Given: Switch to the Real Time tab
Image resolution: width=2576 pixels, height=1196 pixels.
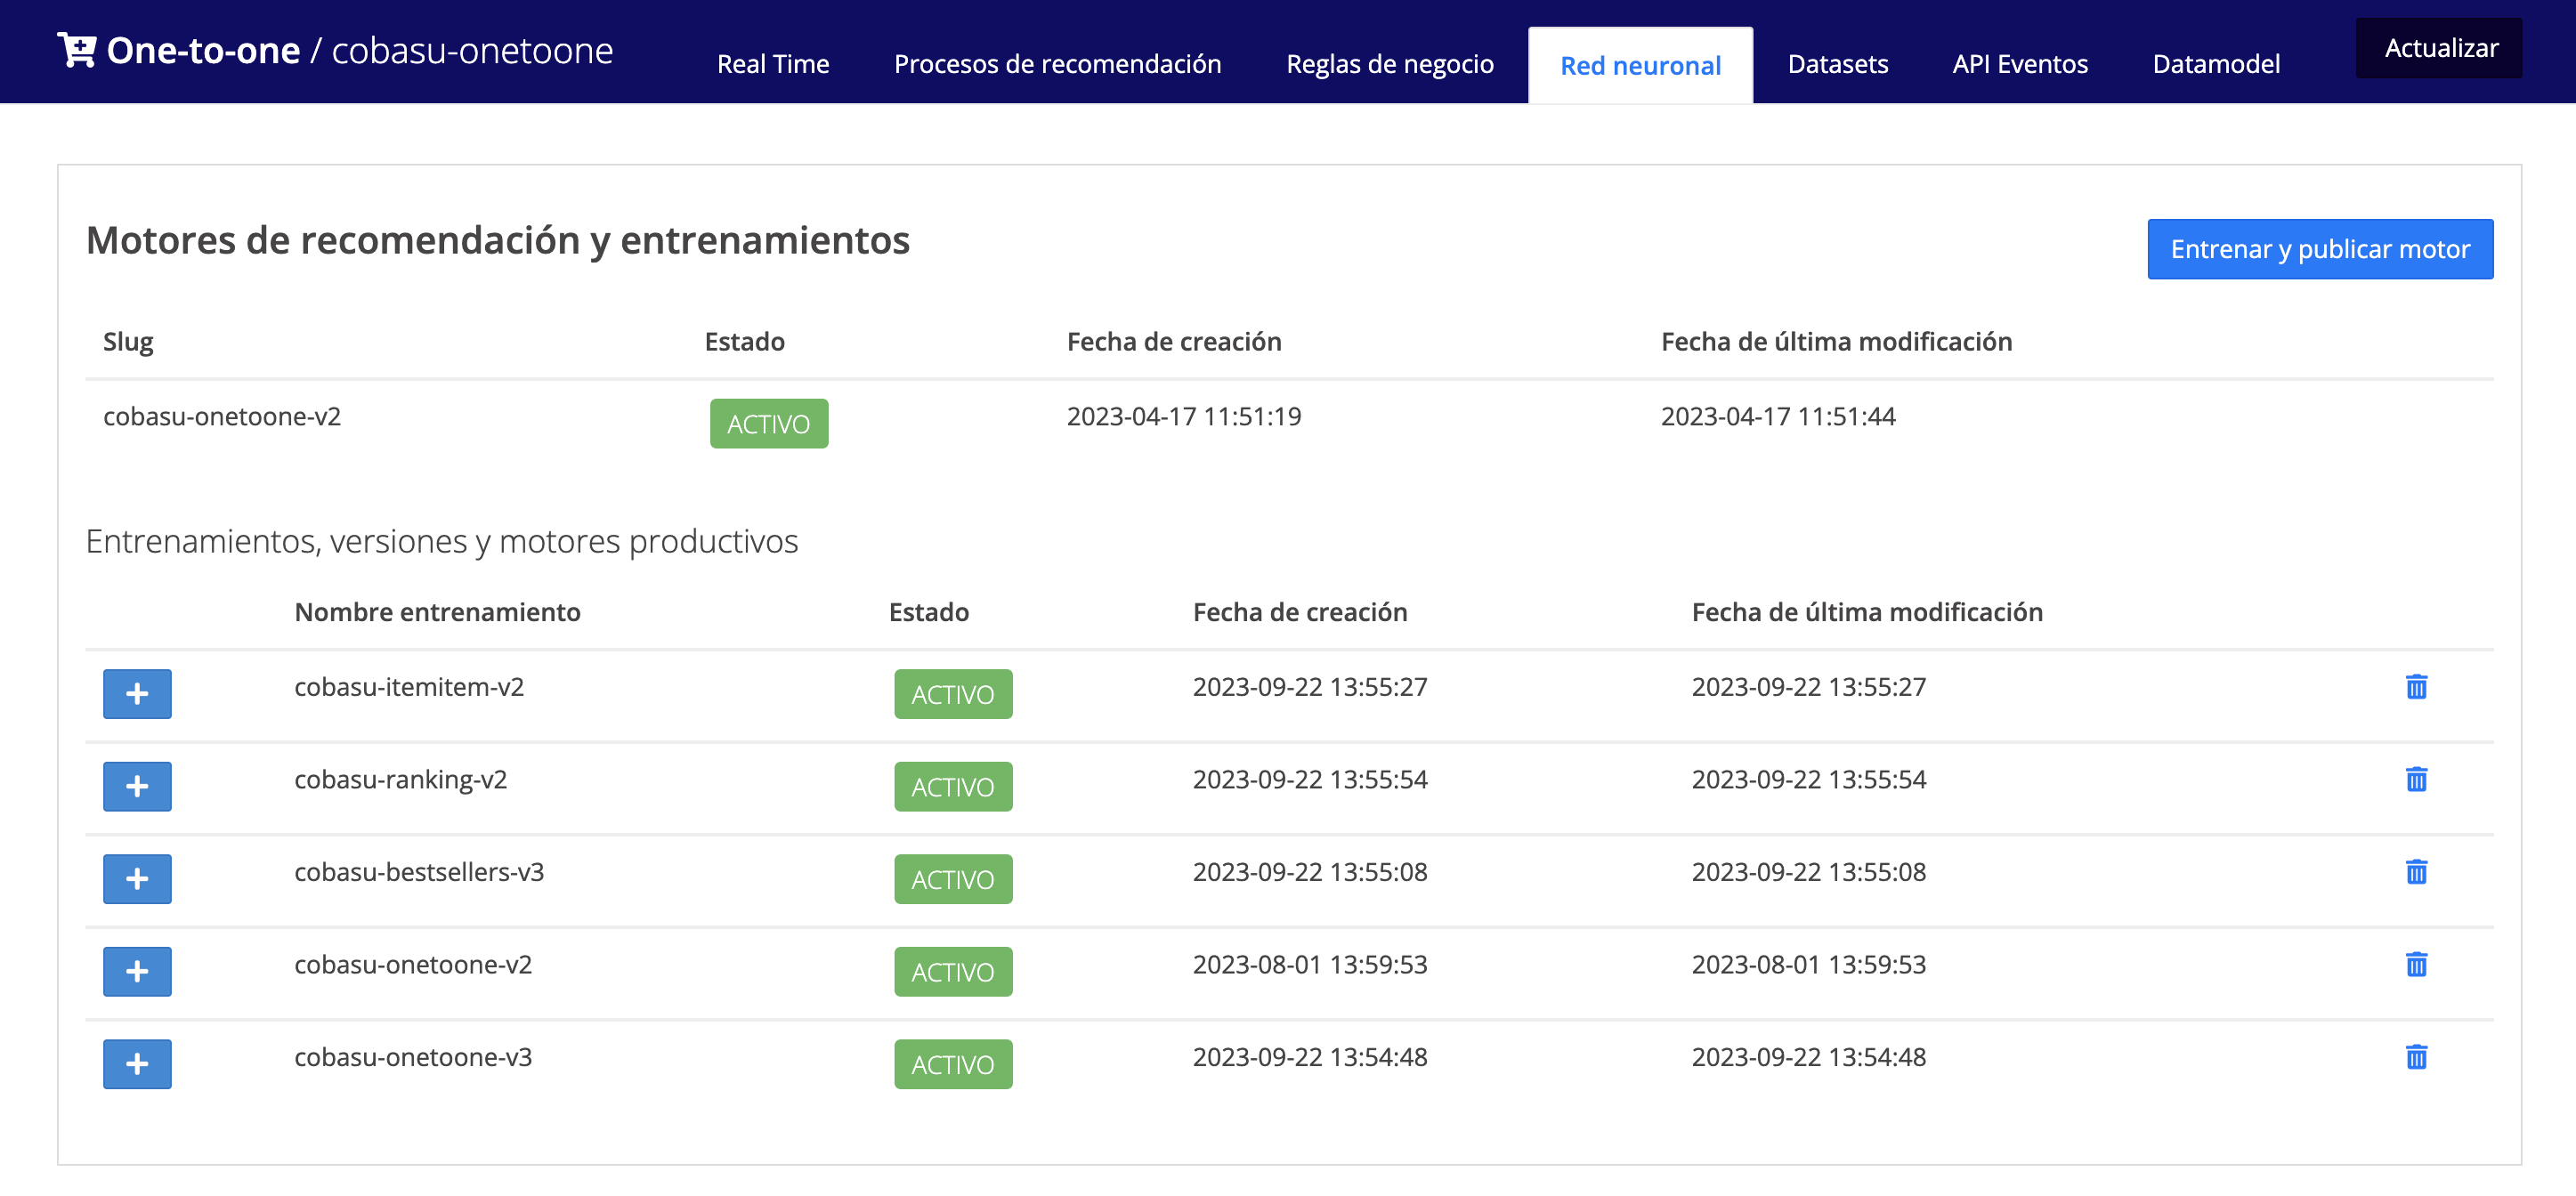Looking at the screenshot, I should click(x=772, y=65).
